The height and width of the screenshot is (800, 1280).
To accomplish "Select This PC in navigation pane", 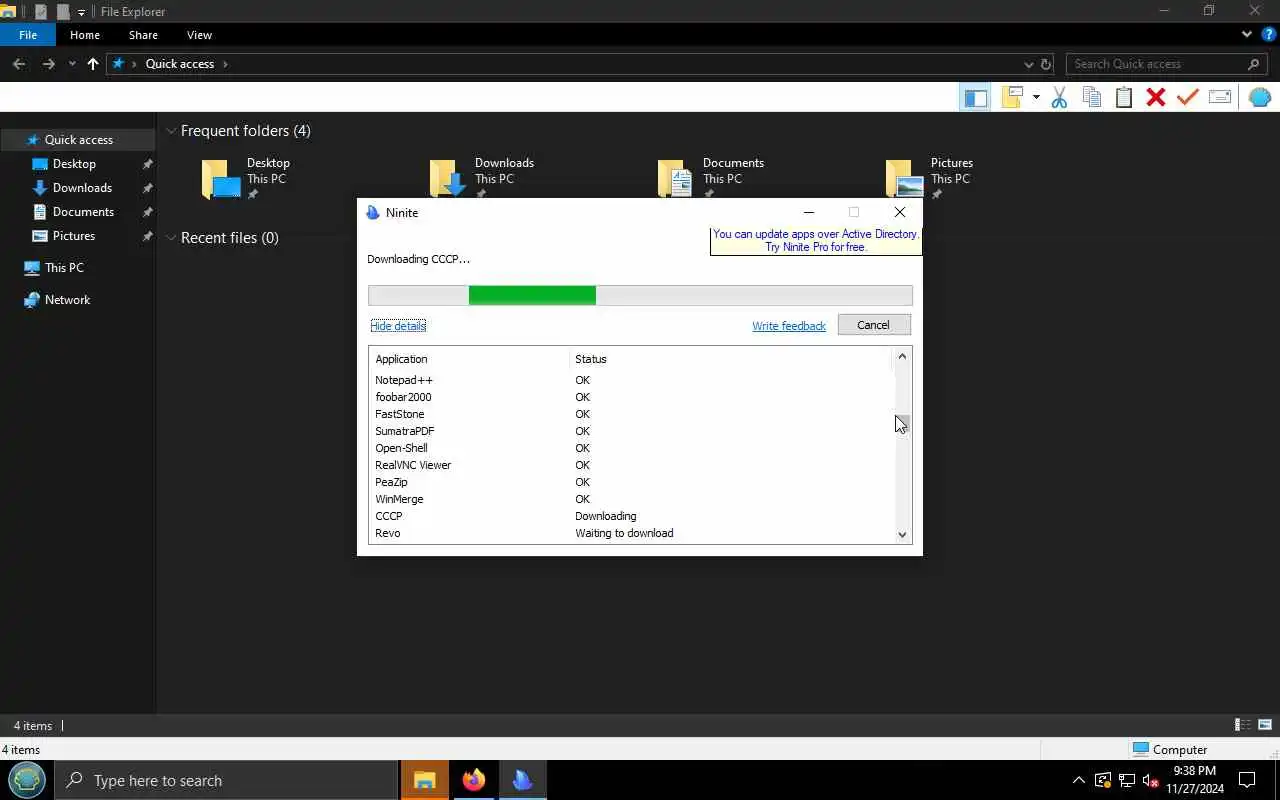I will [64, 268].
